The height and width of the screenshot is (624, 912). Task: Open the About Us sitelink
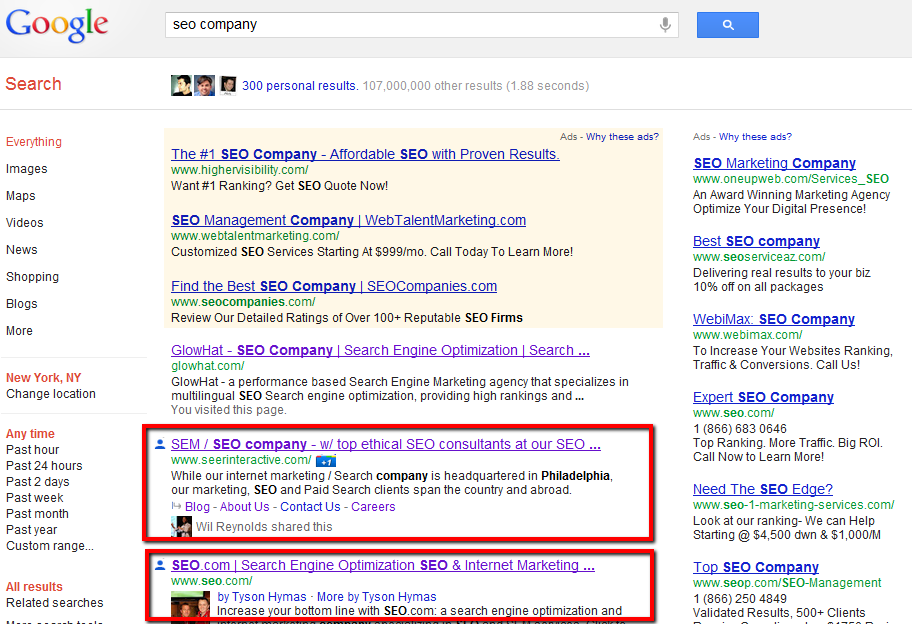point(244,507)
